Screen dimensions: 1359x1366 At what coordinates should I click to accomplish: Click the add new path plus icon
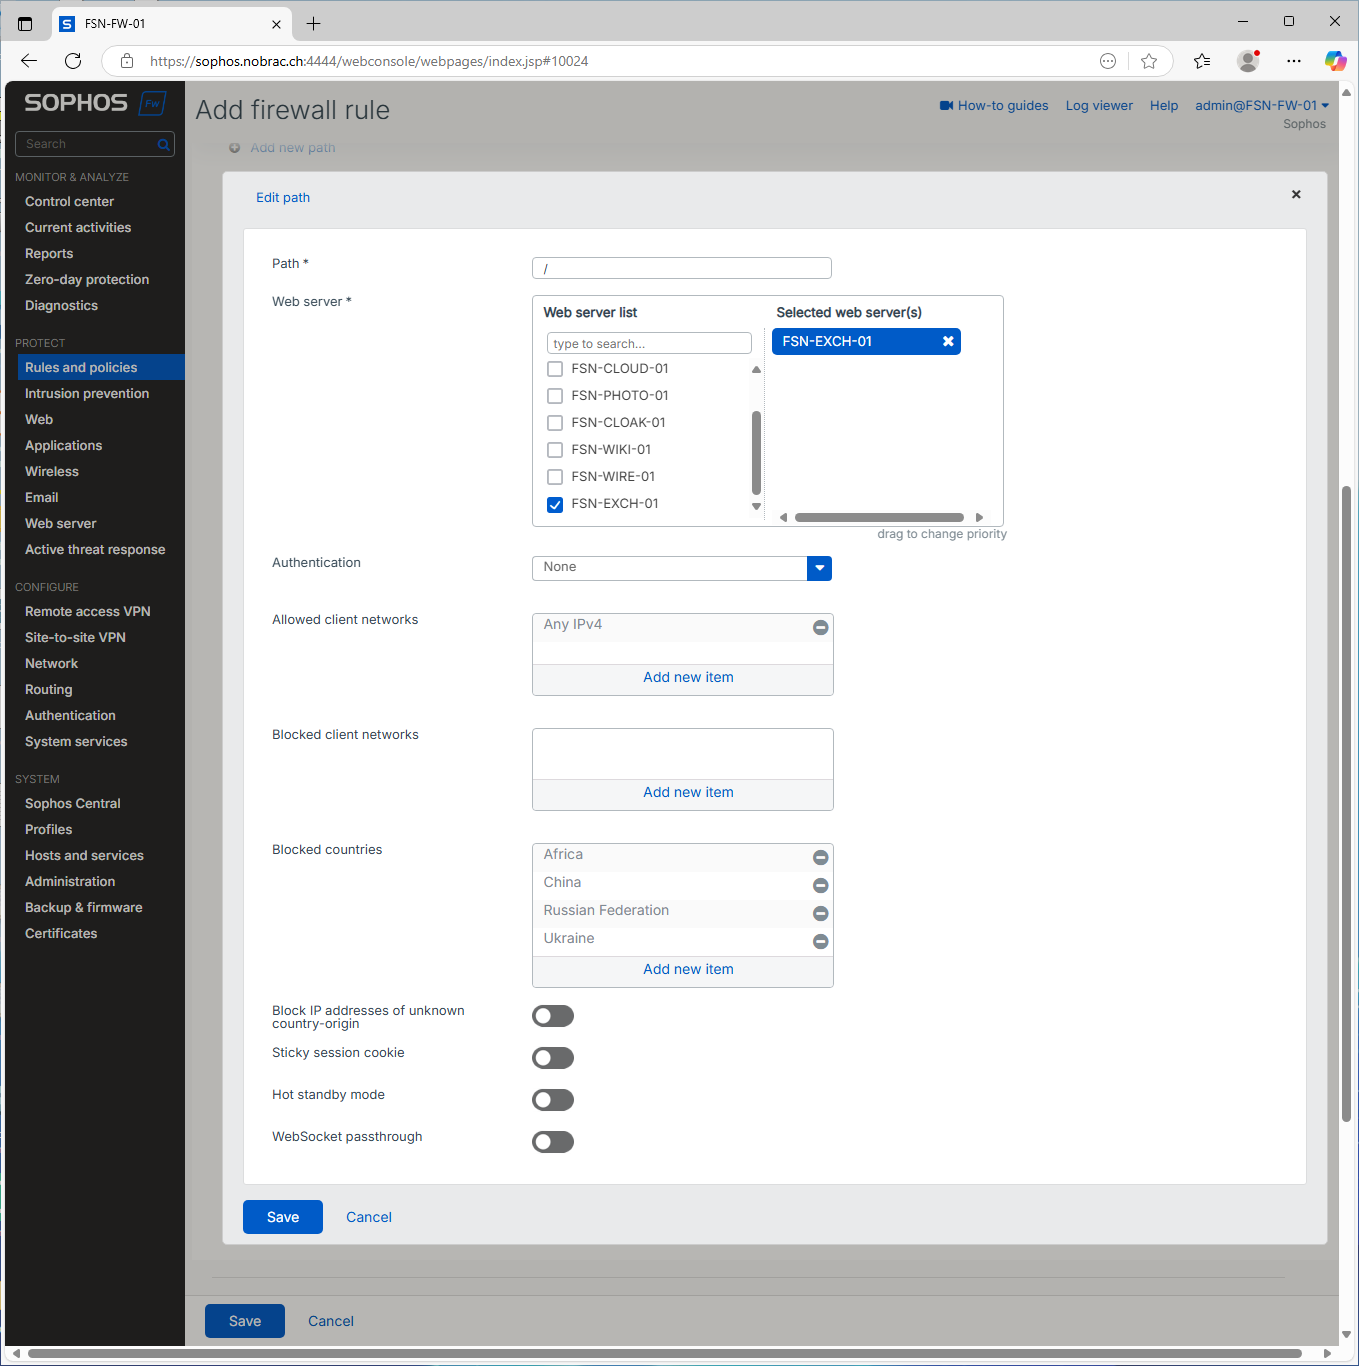click(x=235, y=148)
